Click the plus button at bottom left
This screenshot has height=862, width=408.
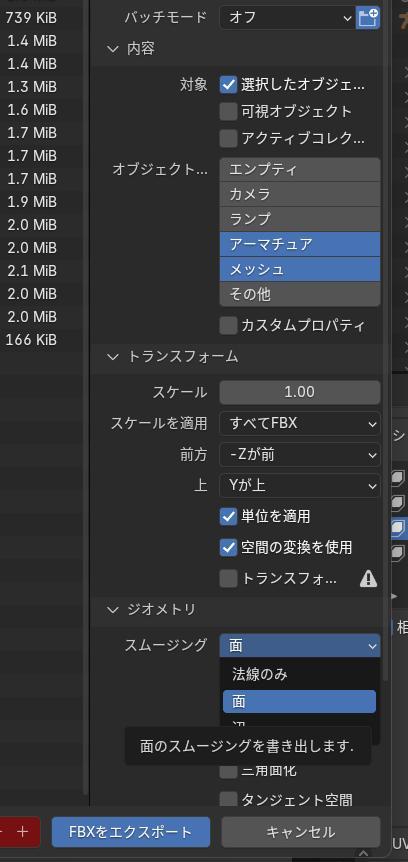(22, 832)
